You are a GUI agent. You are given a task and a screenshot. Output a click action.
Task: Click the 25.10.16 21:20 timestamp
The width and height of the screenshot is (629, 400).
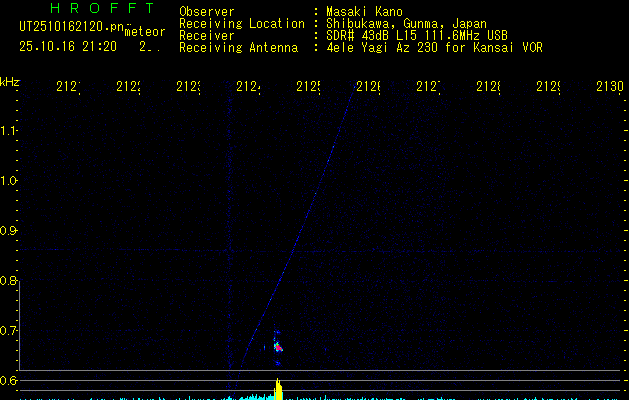point(68,46)
